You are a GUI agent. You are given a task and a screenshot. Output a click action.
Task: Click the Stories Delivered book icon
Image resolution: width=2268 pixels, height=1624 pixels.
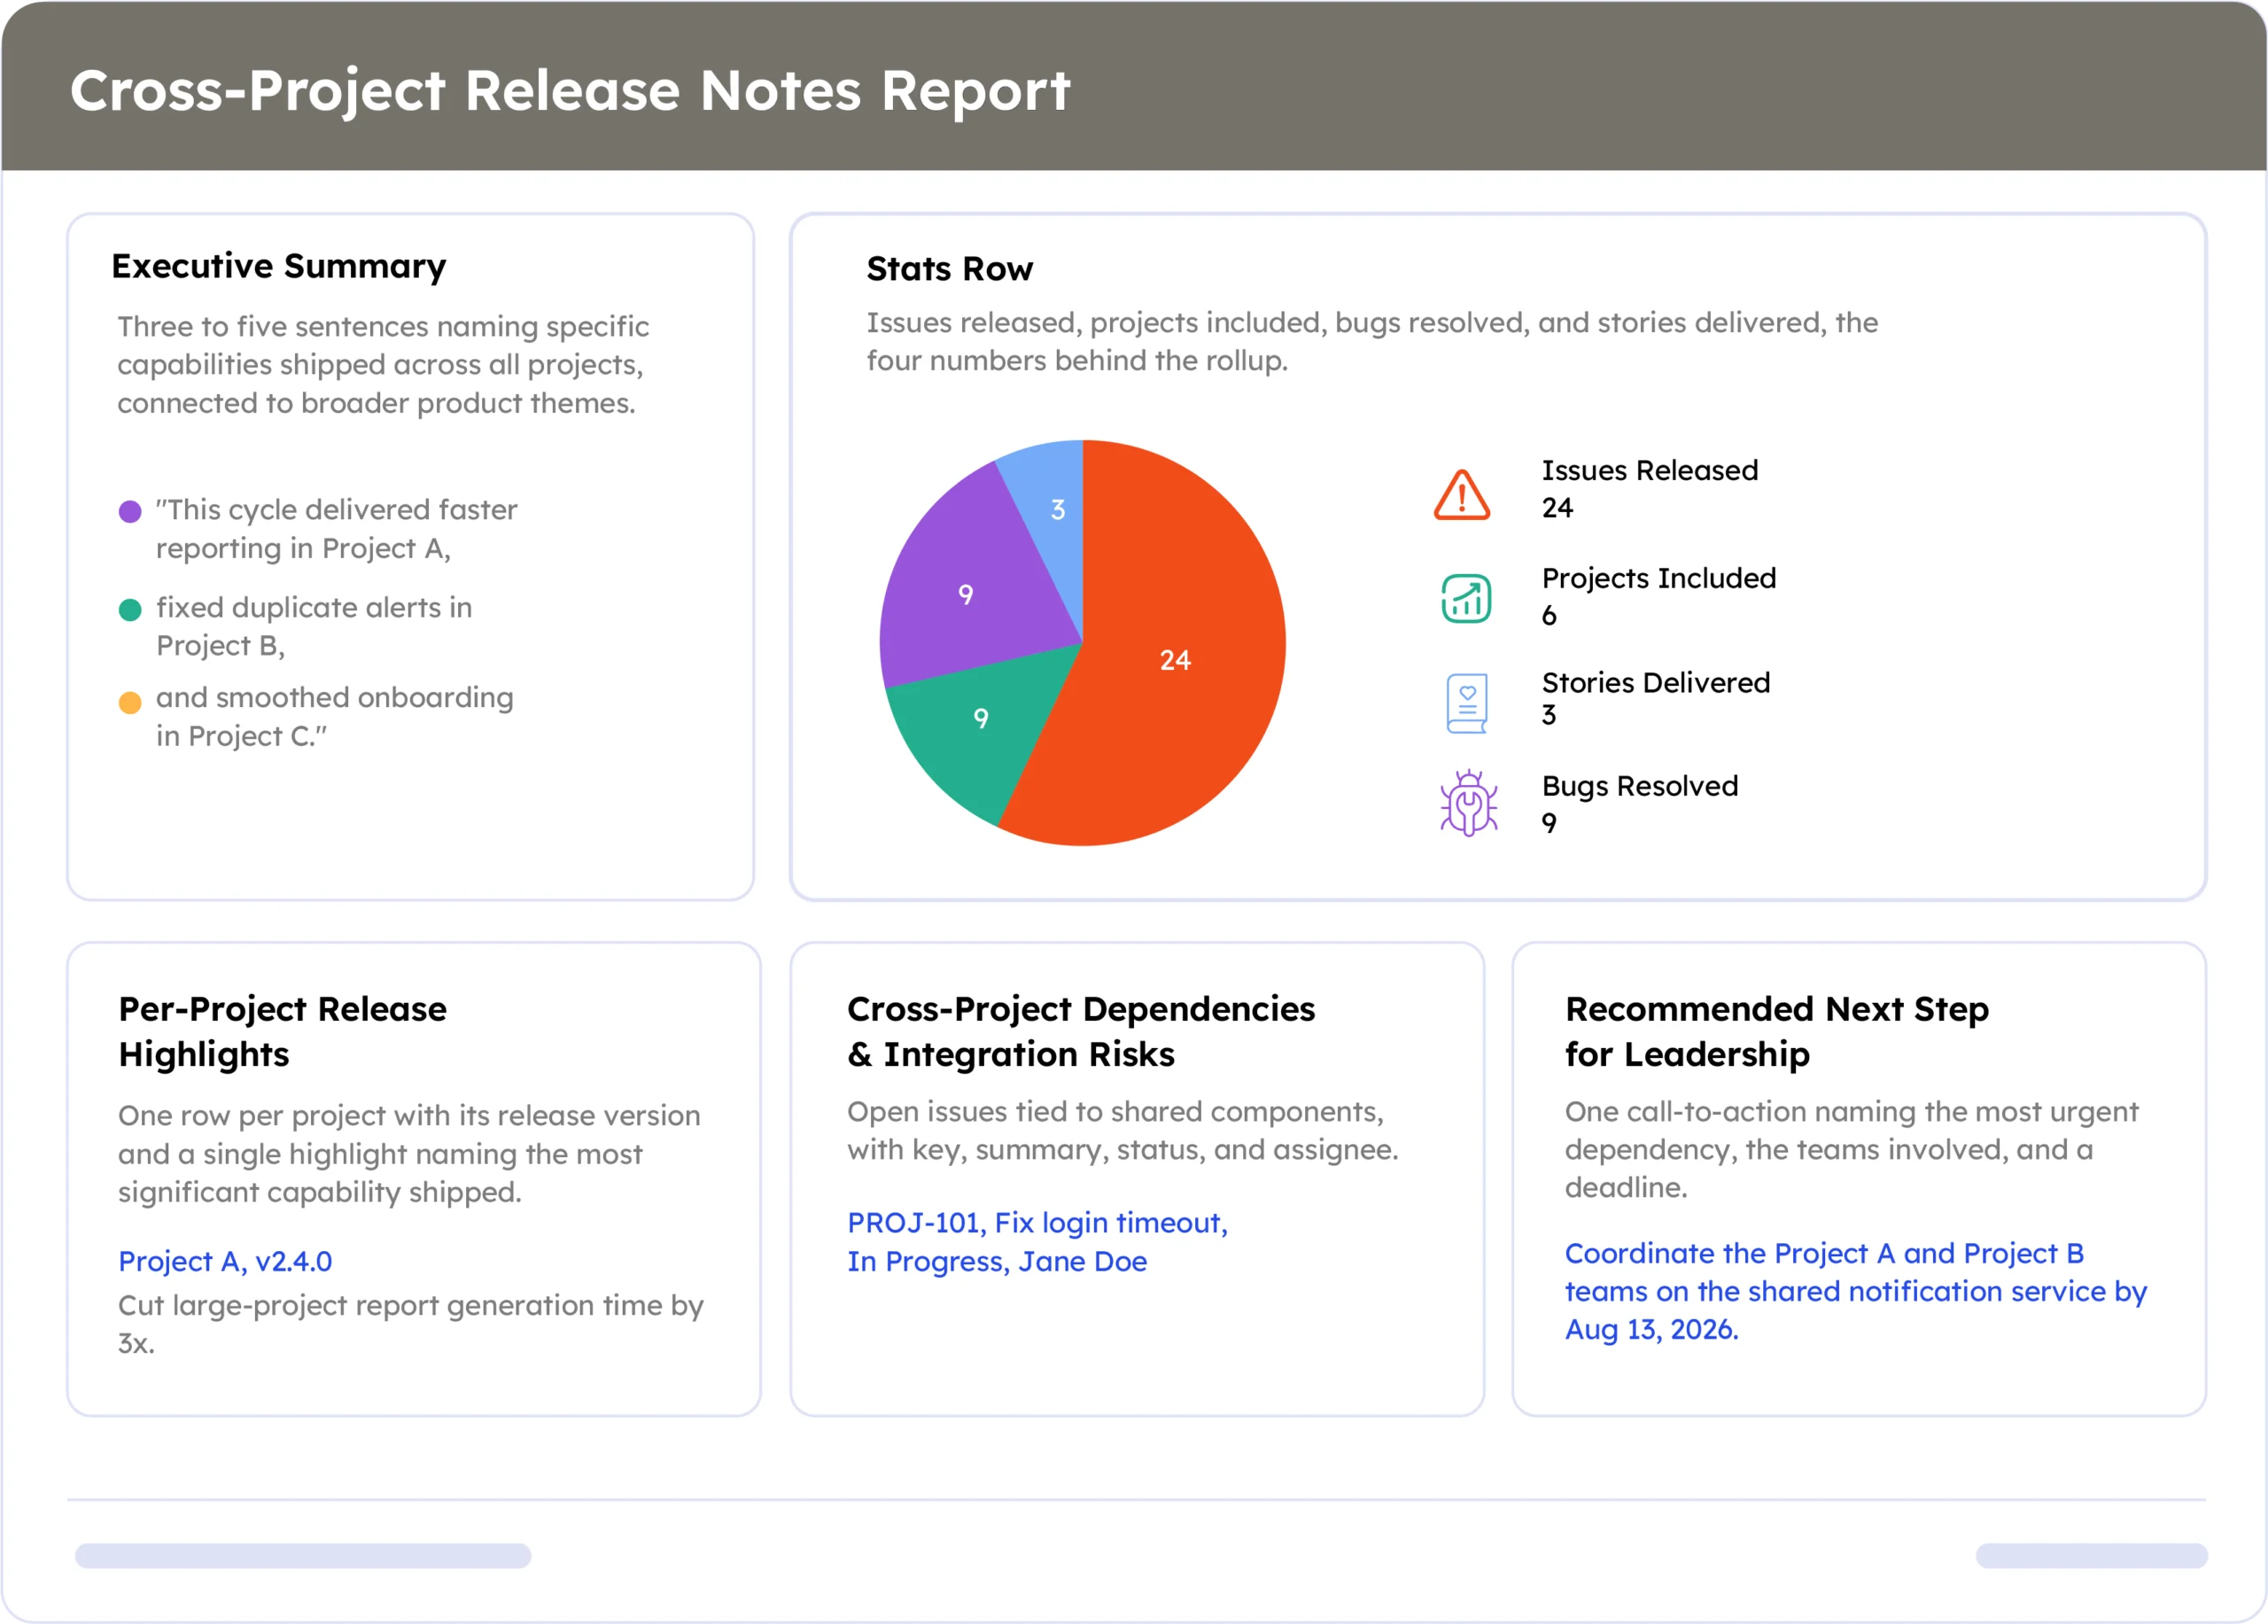pyautogui.click(x=1467, y=703)
